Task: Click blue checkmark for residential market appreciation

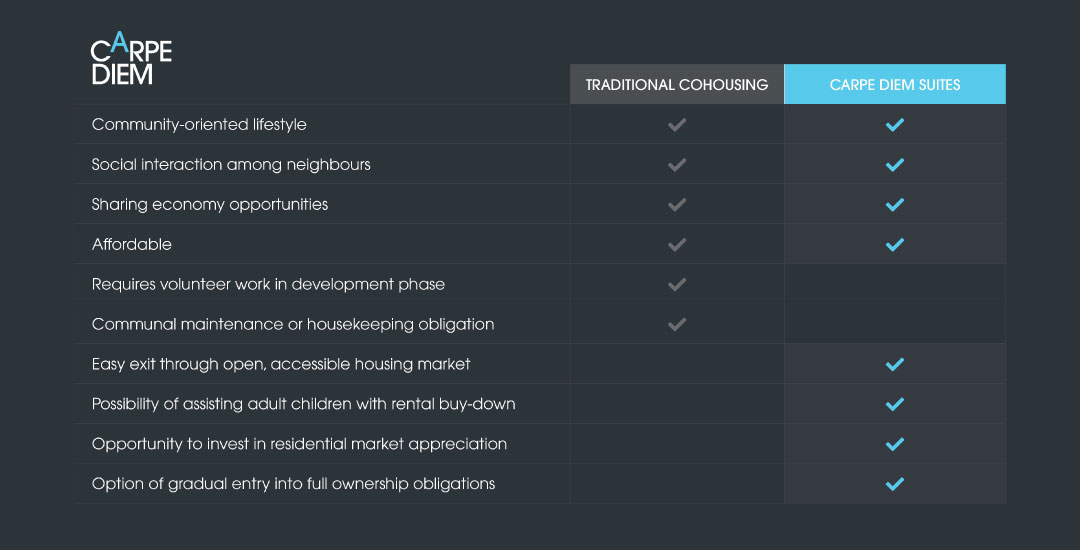Action: point(894,444)
